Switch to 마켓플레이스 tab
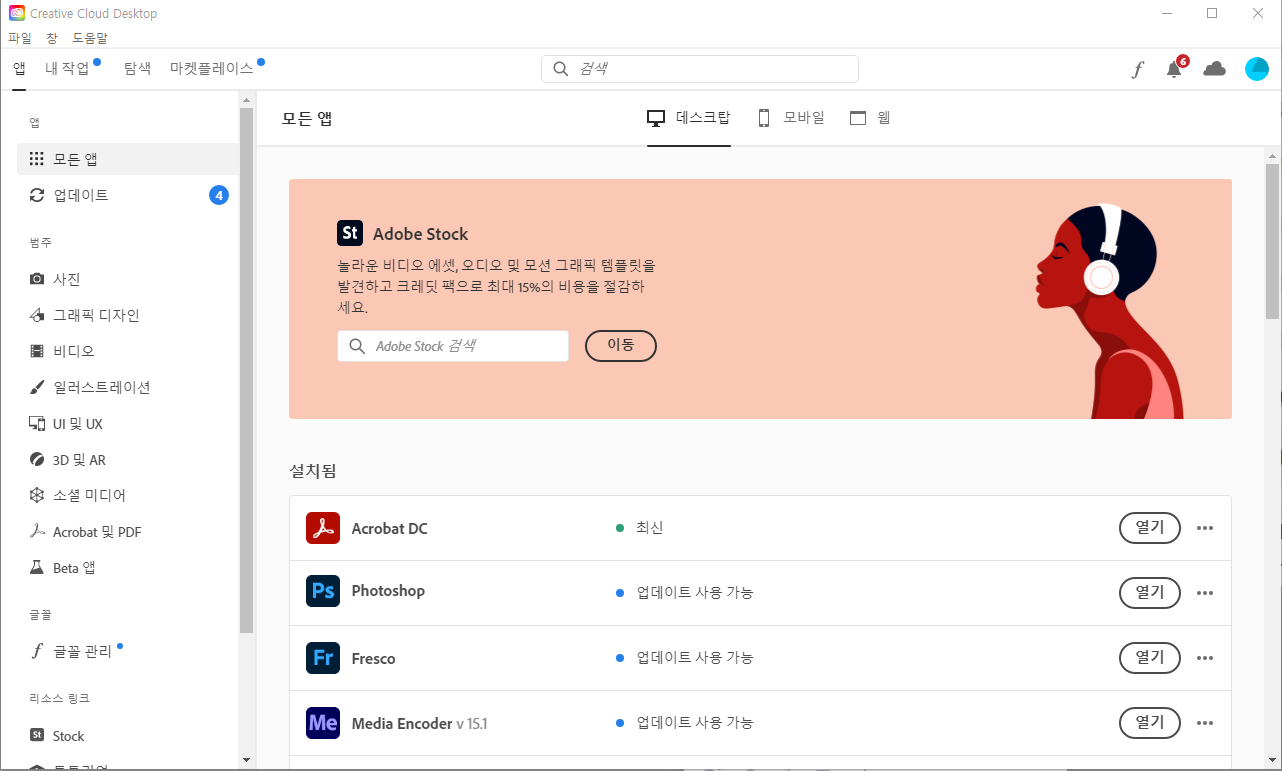 [212, 68]
